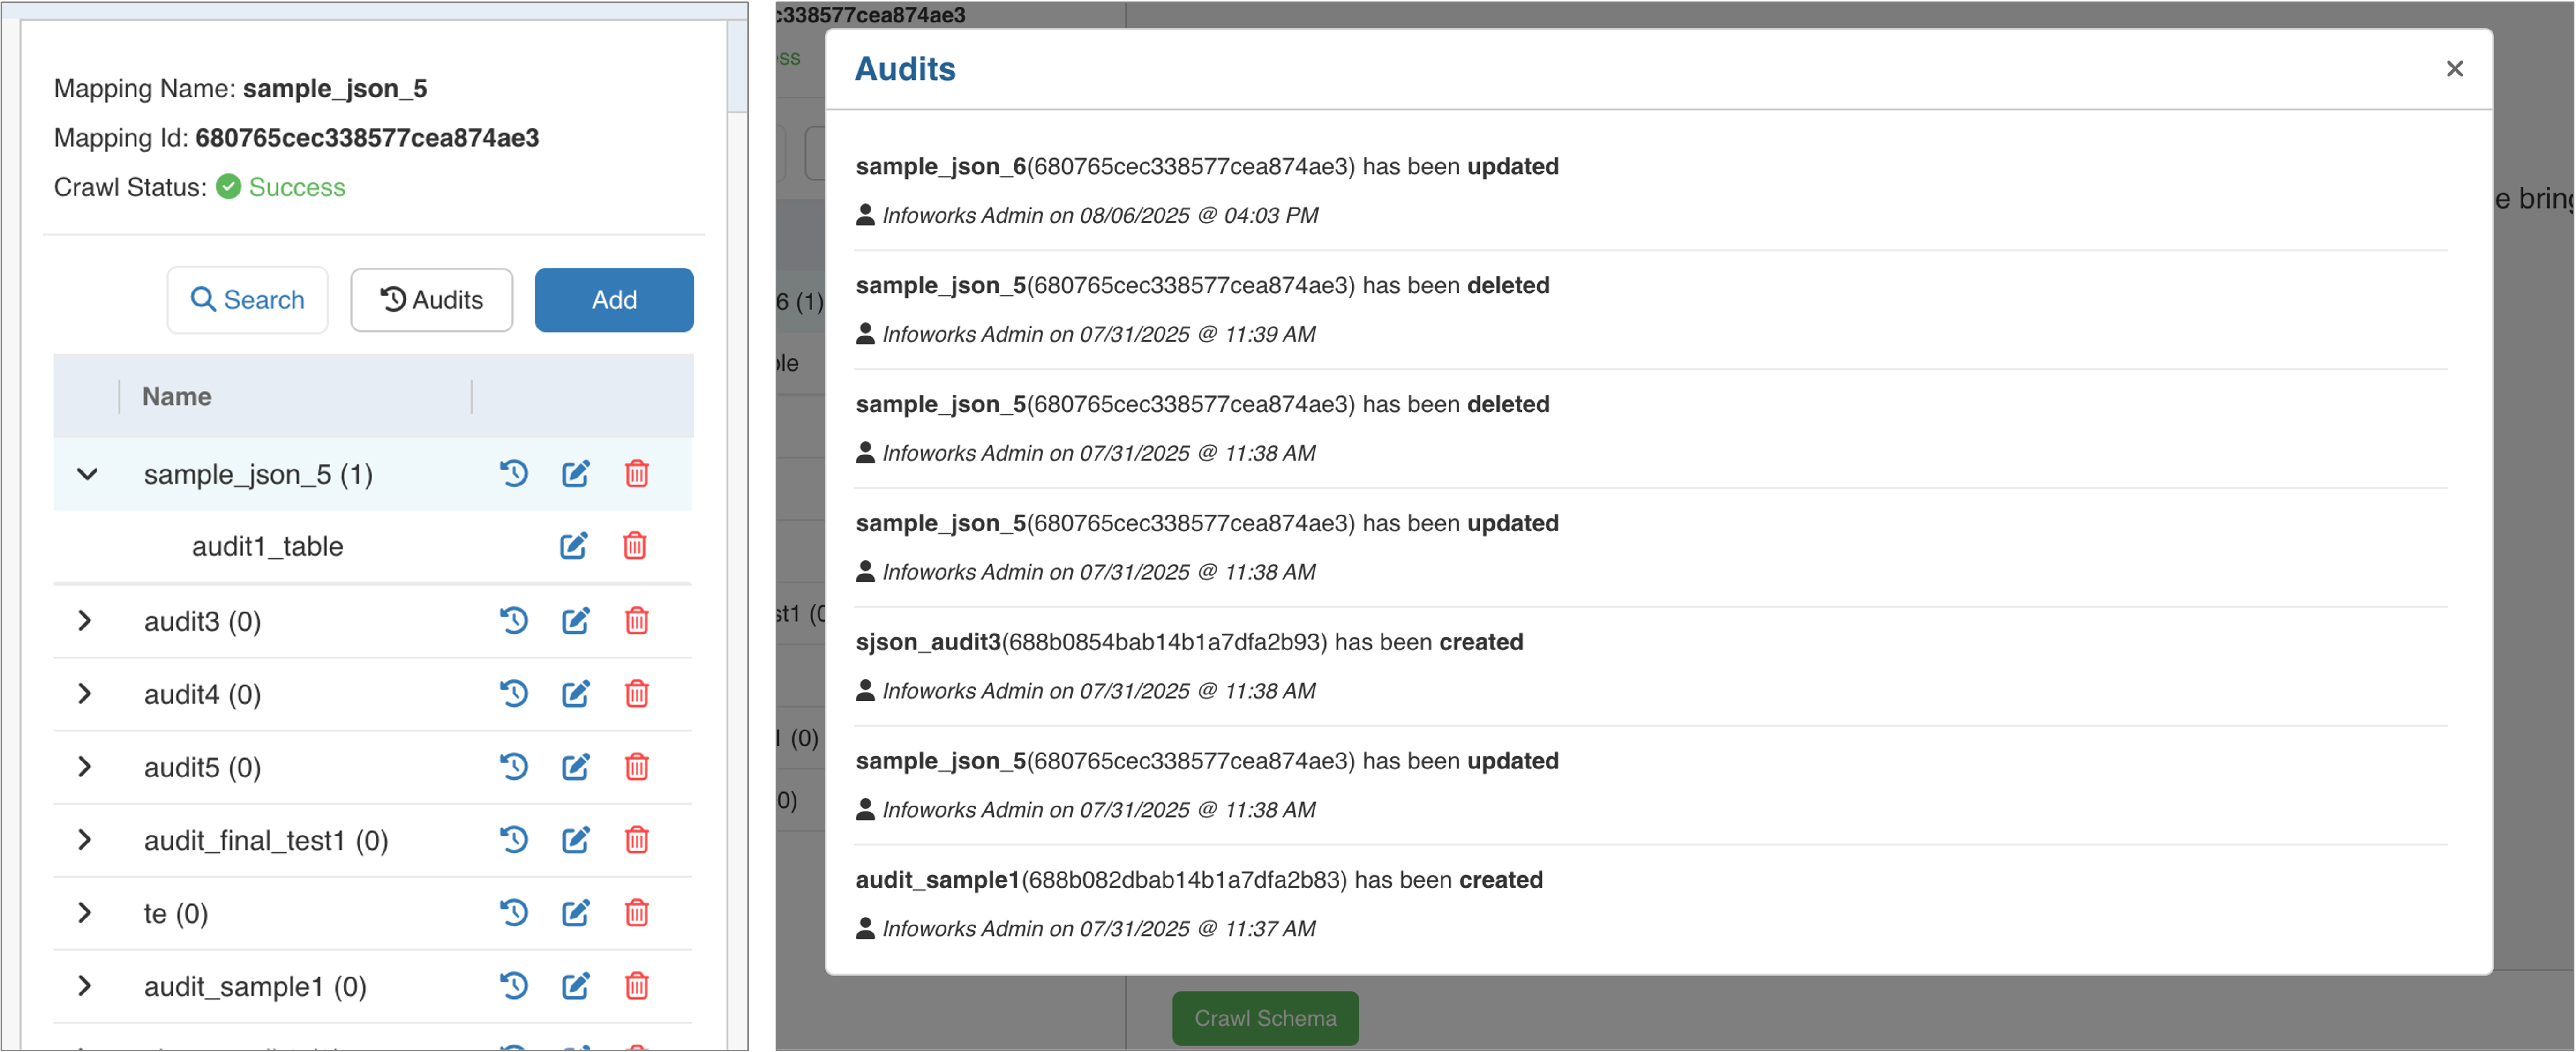Edit the audit5 mapping
Screen dimensions: 2576x1052
coord(575,767)
